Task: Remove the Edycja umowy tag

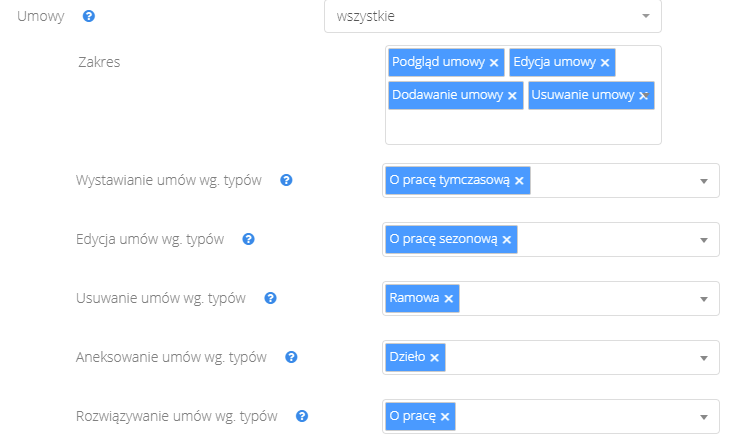Action: [x=605, y=63]
